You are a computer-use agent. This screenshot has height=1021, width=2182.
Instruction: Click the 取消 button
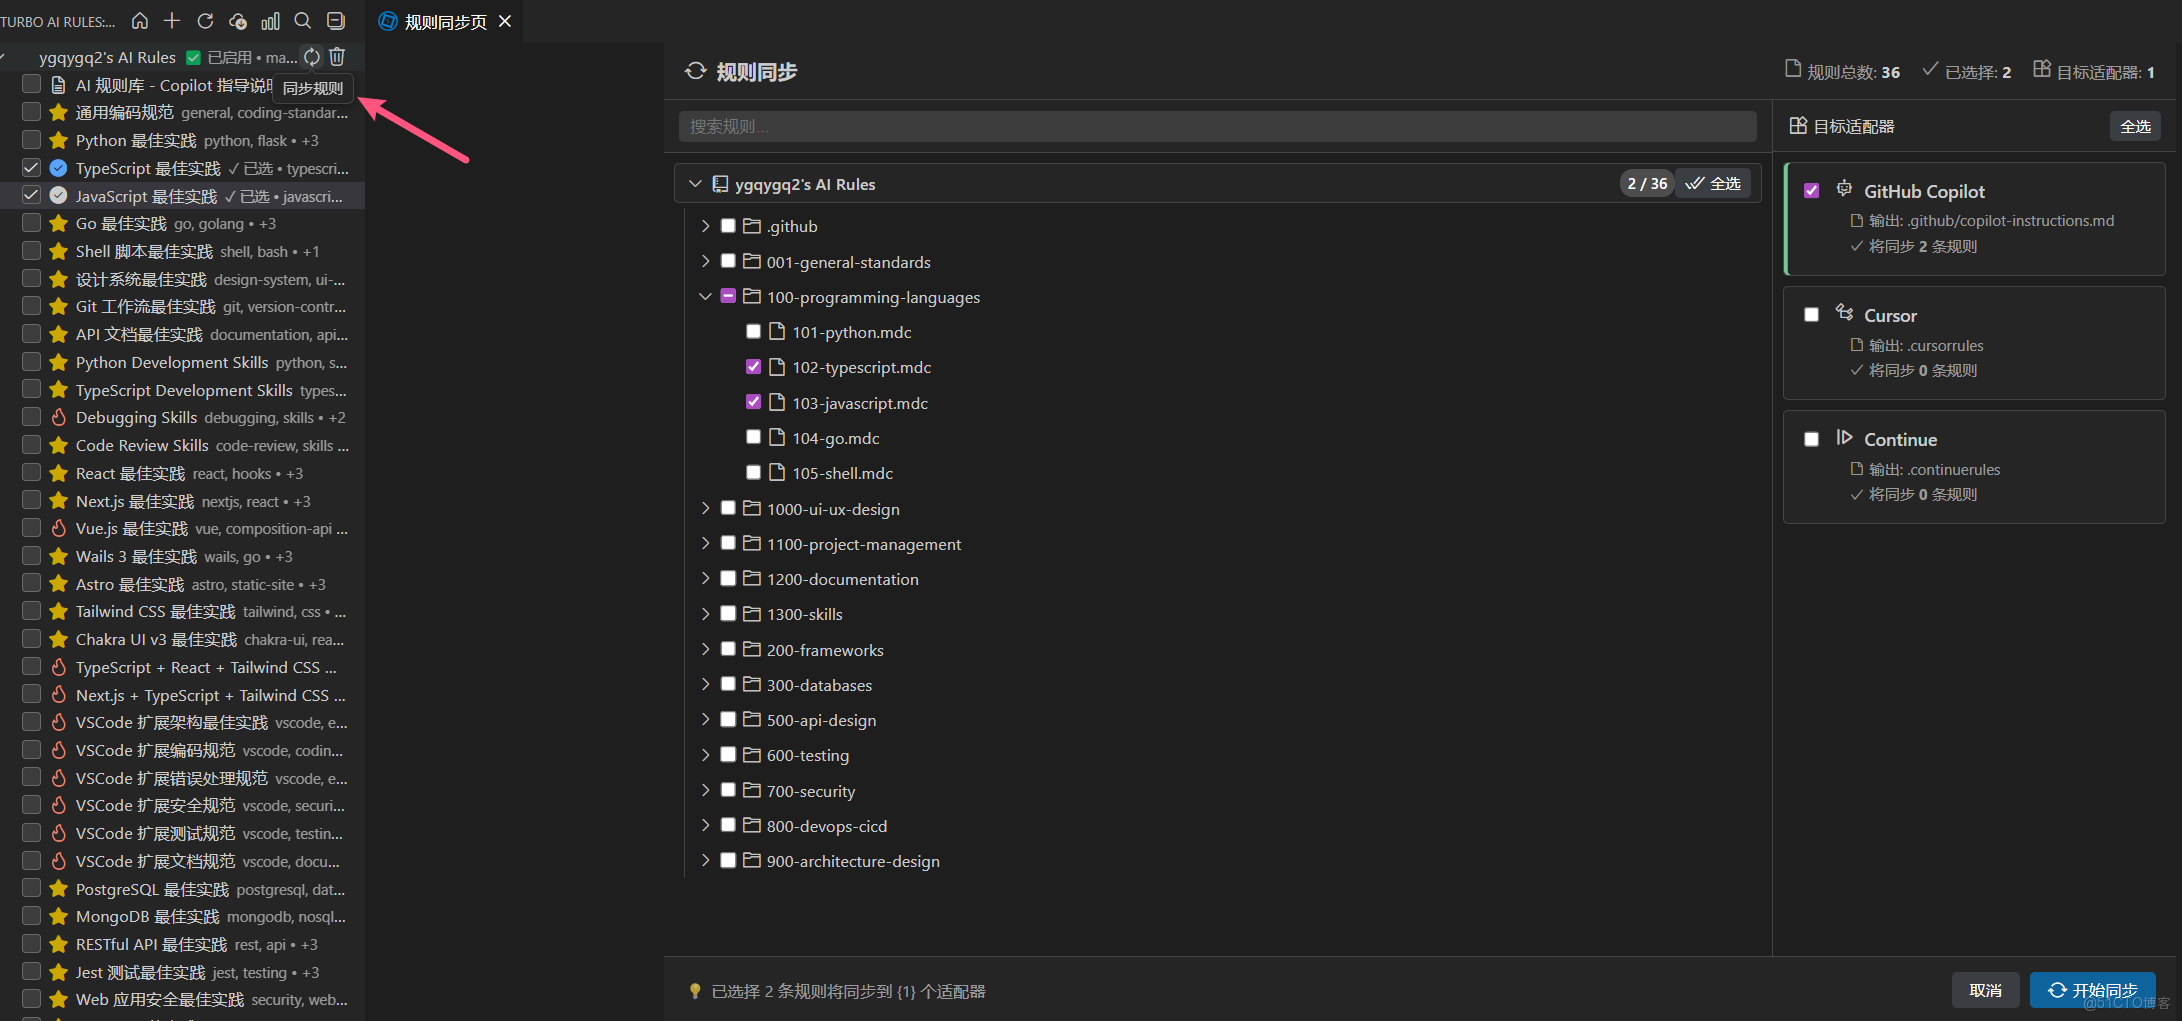click(1985, 990)
